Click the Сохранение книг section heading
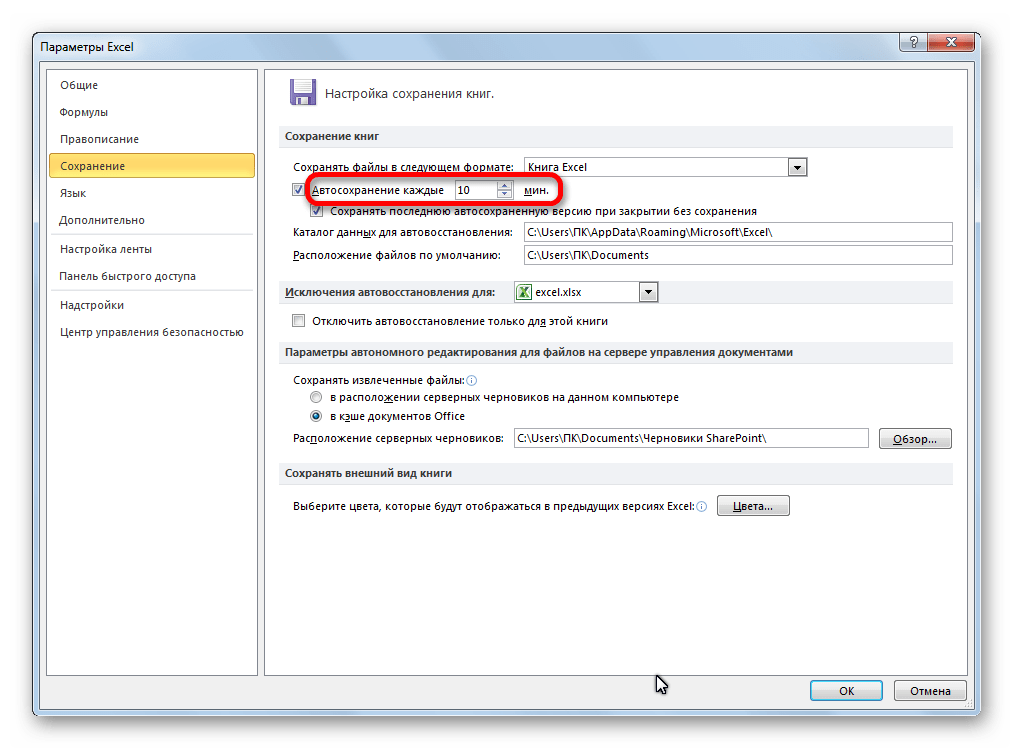This screenshot has height=749, width=1014. pyautogui.click(x=332, y=136)
